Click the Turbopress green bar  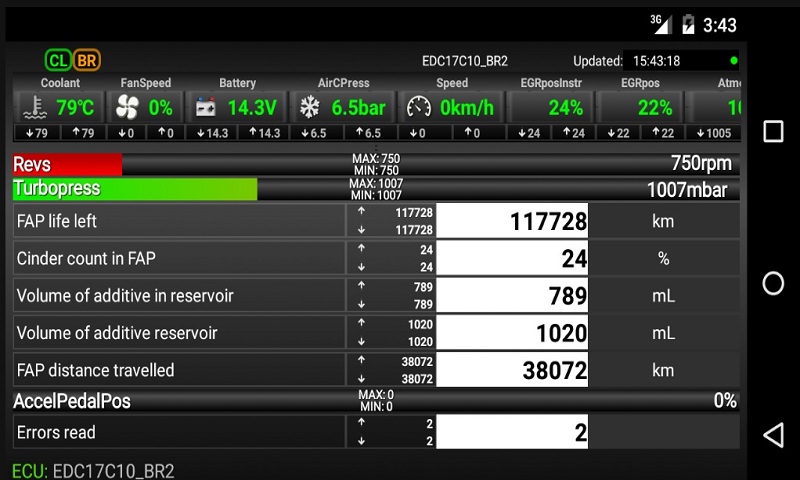coord(135,189)
